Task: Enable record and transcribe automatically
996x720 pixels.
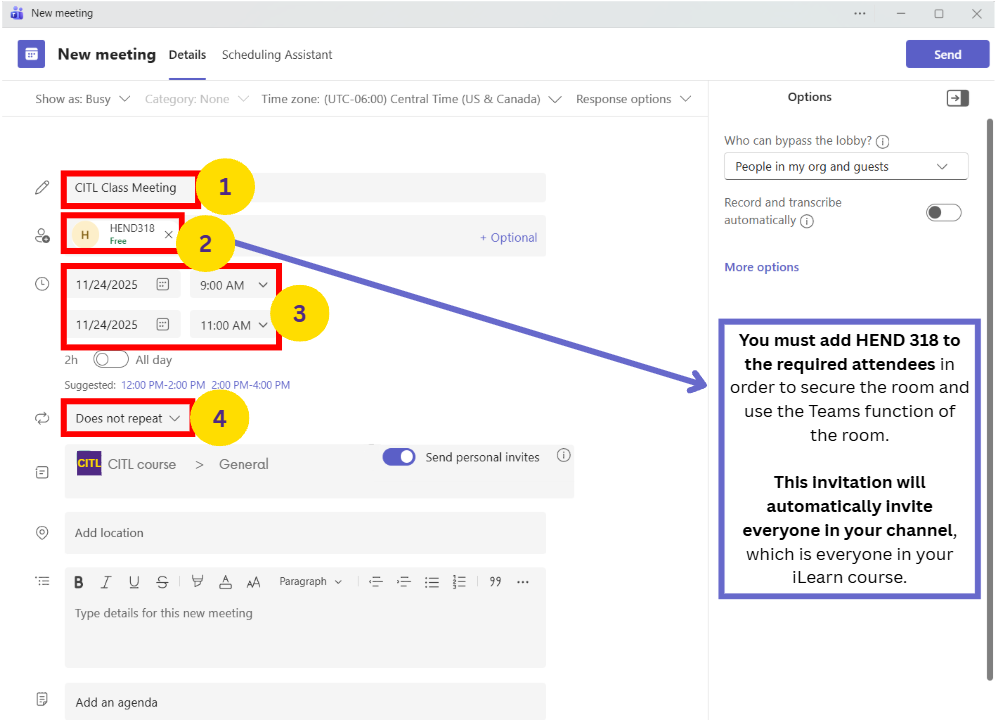Action: [x=943, y=212]
